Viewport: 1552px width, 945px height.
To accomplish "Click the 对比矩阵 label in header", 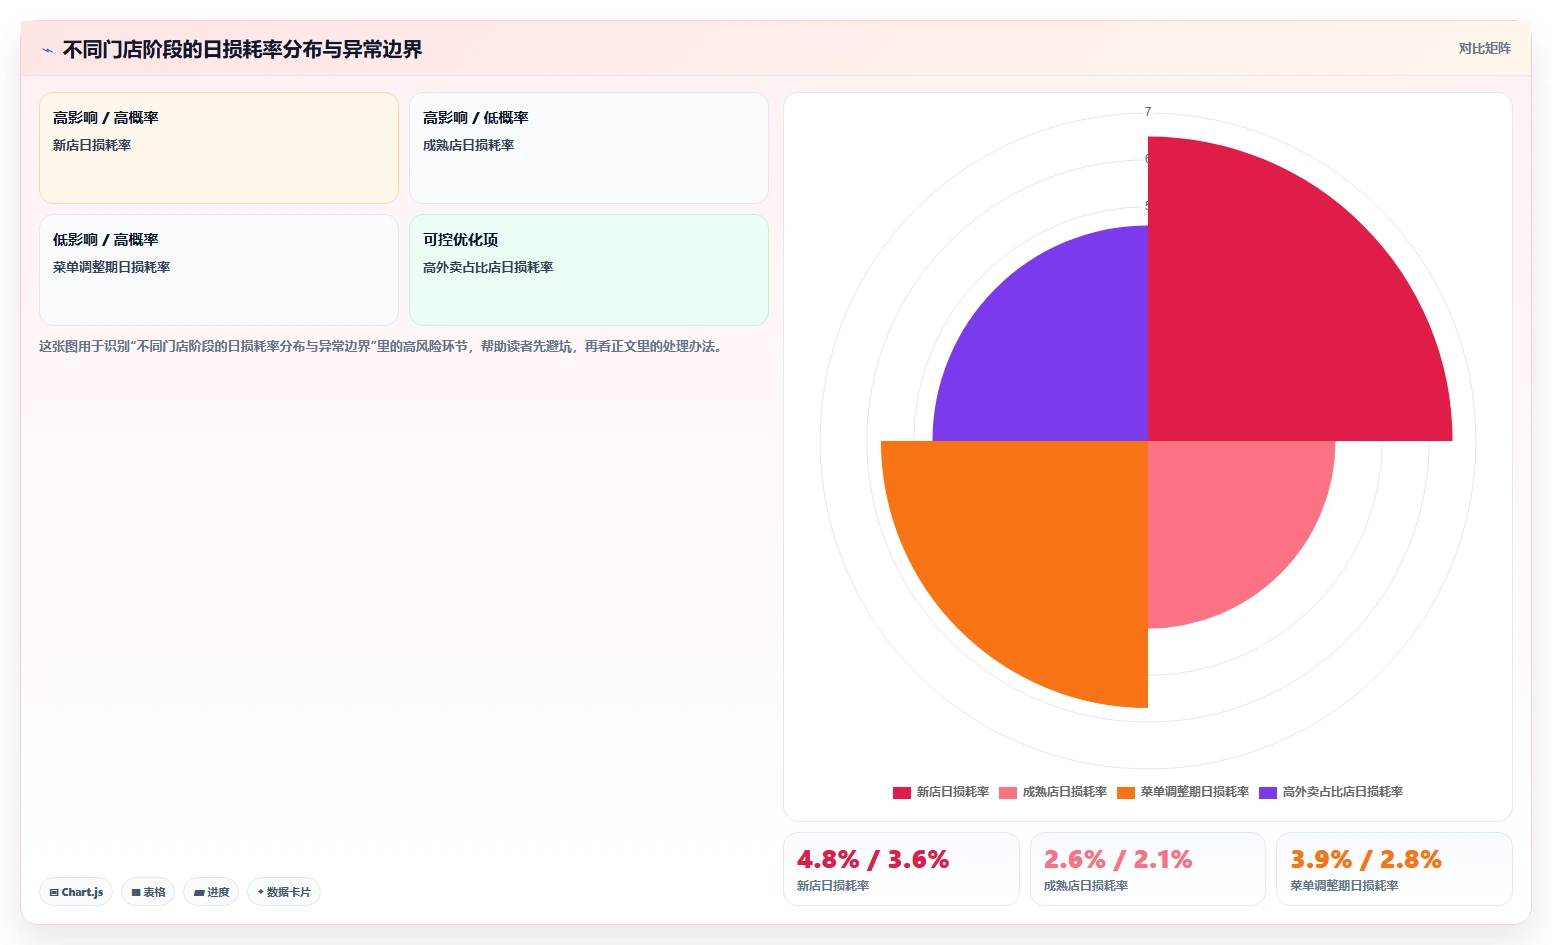I will (1484, 48).
